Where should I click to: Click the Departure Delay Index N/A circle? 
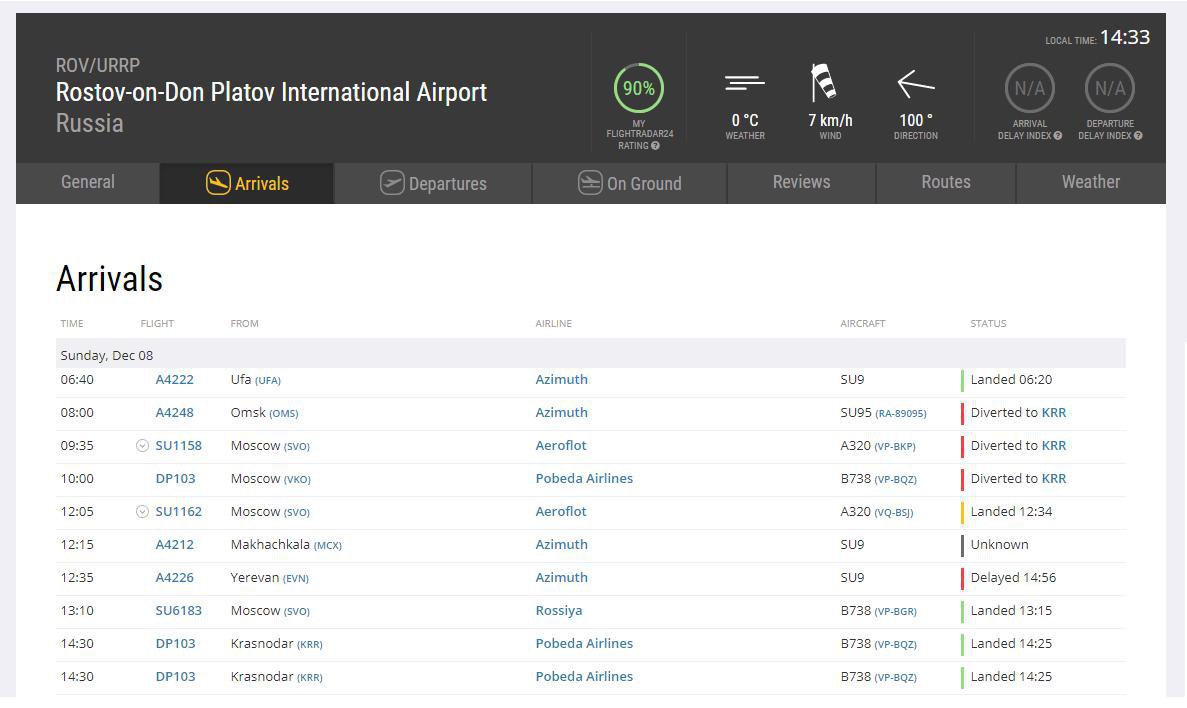click(1110, 89)
